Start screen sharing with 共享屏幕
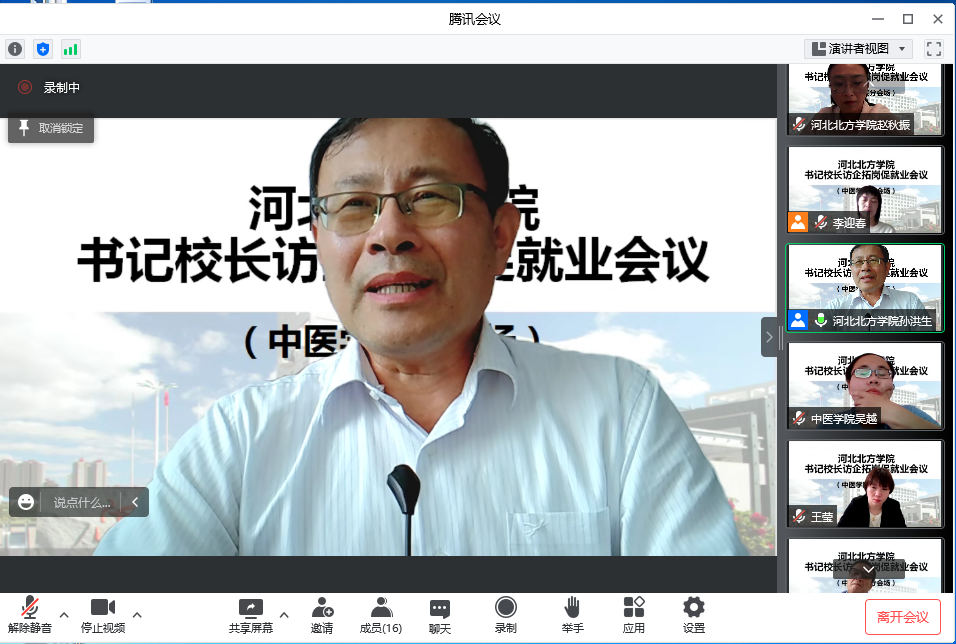The width and height of the screenshot is (956, 644). 251,615
